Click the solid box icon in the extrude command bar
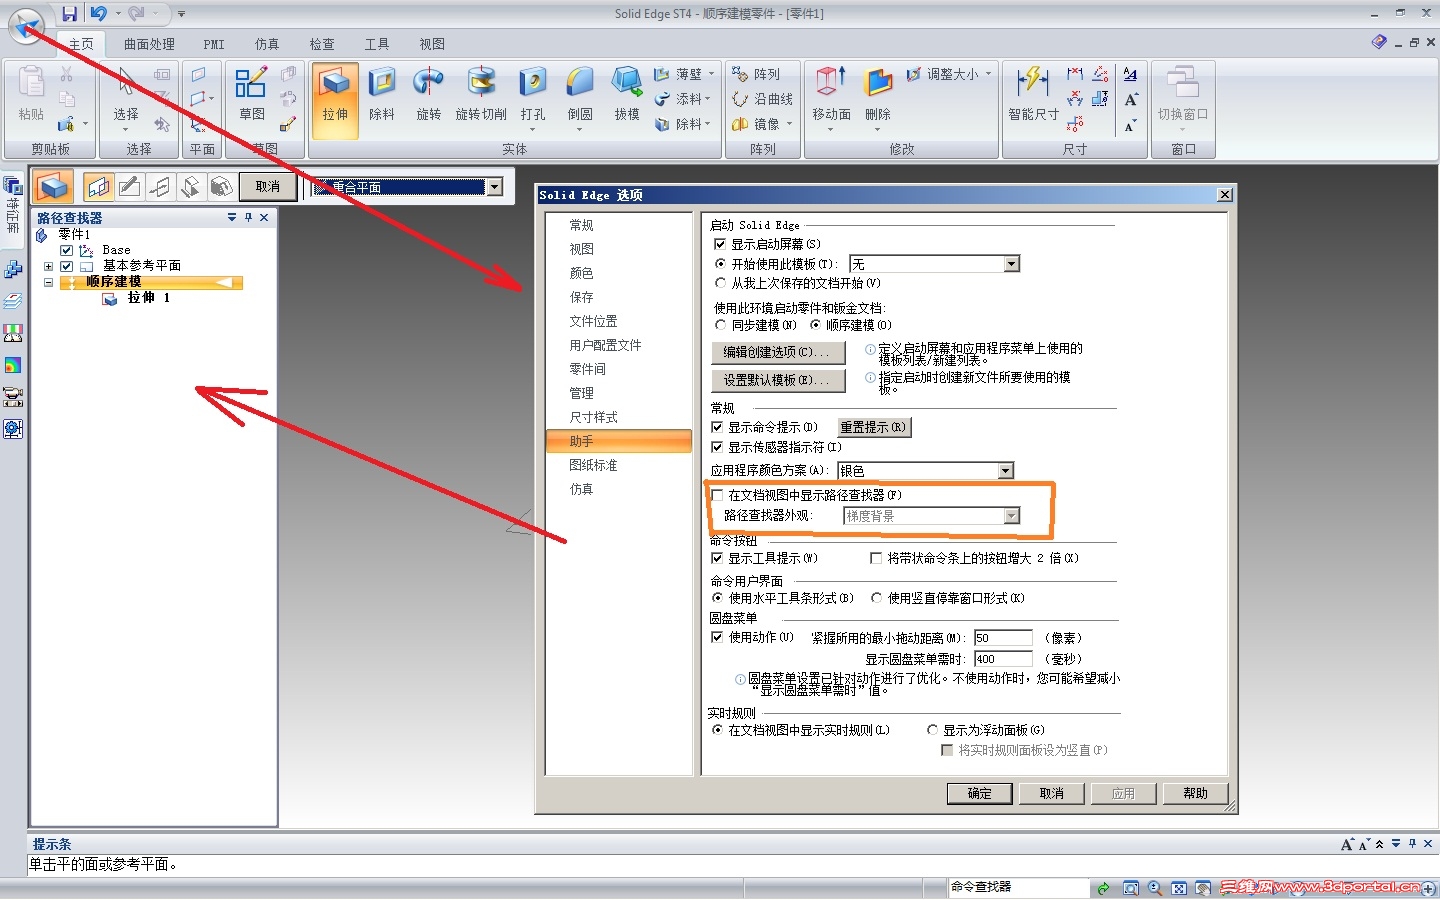The height and width of the screenshot is (900, 1440). point(54,187)
